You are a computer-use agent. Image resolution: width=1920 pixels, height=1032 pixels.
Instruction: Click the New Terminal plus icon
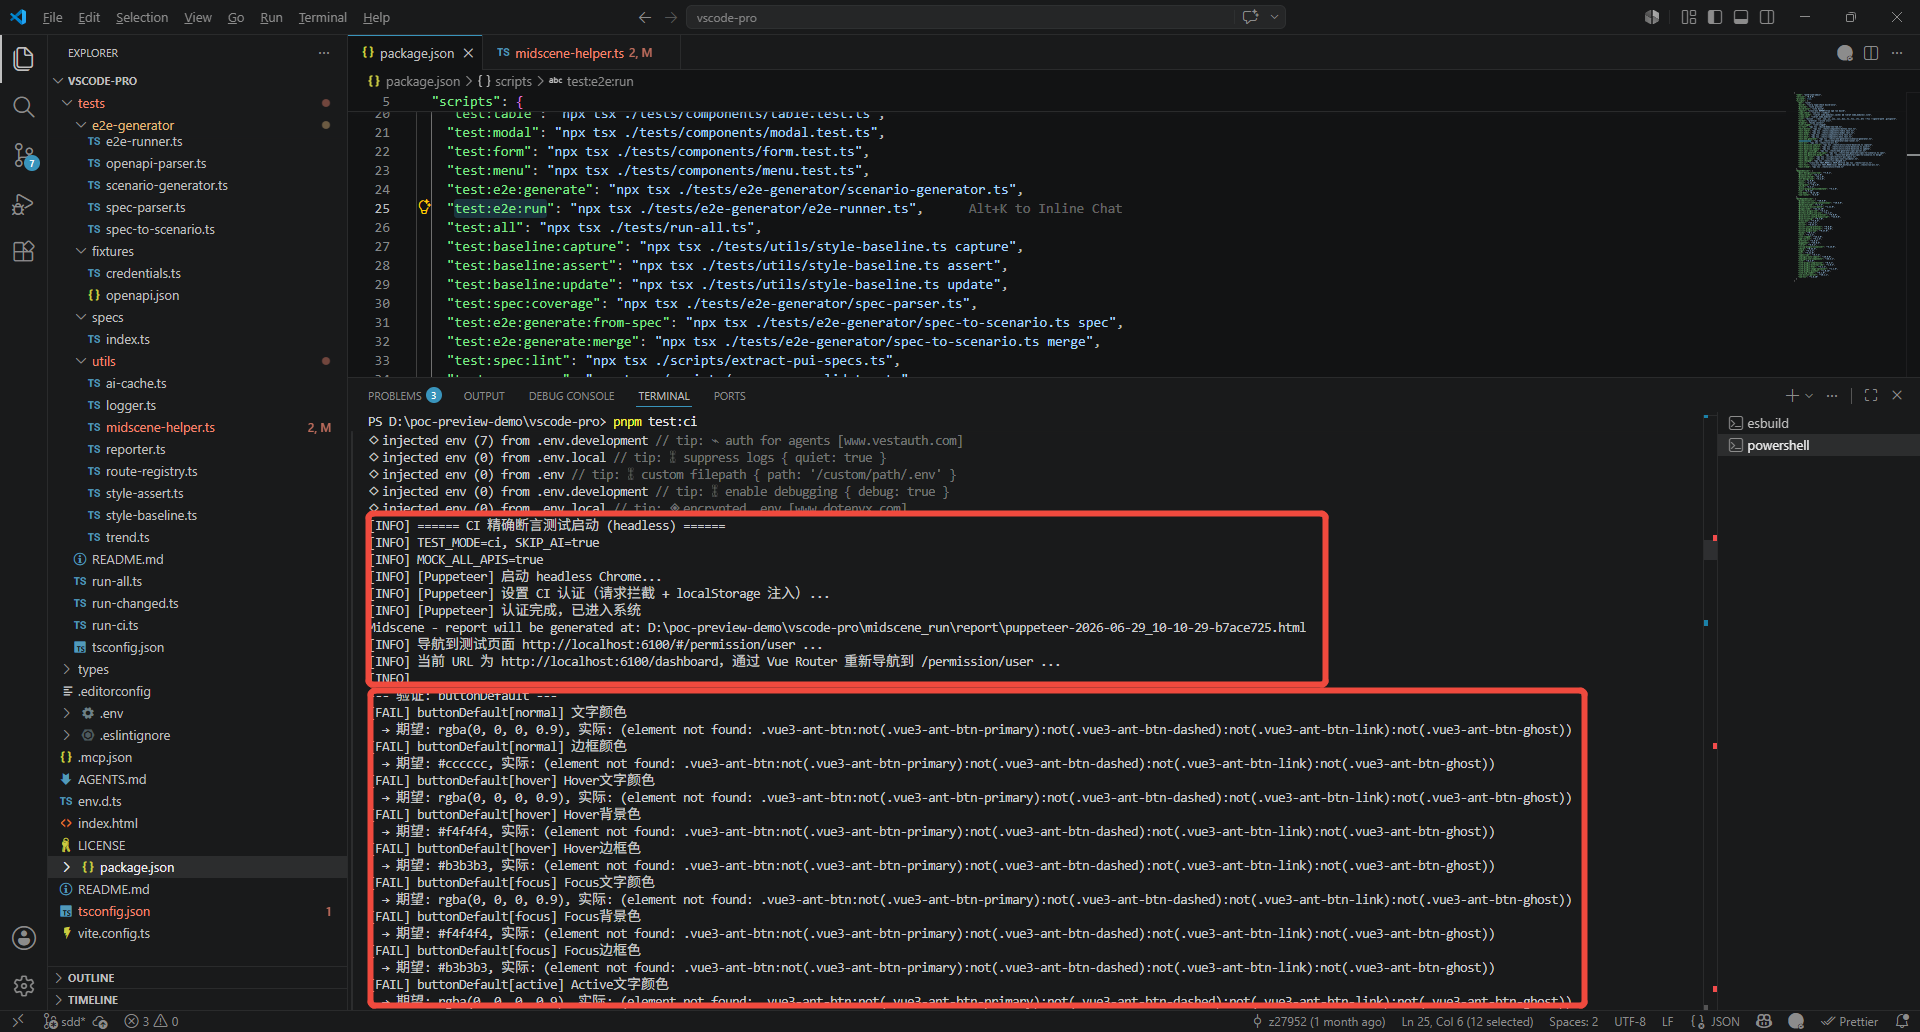click(x=1792, y=396)
